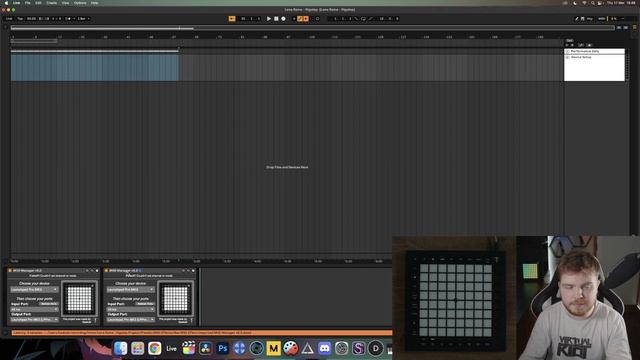Click Refresh Ports in left MIDI Manager
The image size is (640, 360).
tap(49, 304)
